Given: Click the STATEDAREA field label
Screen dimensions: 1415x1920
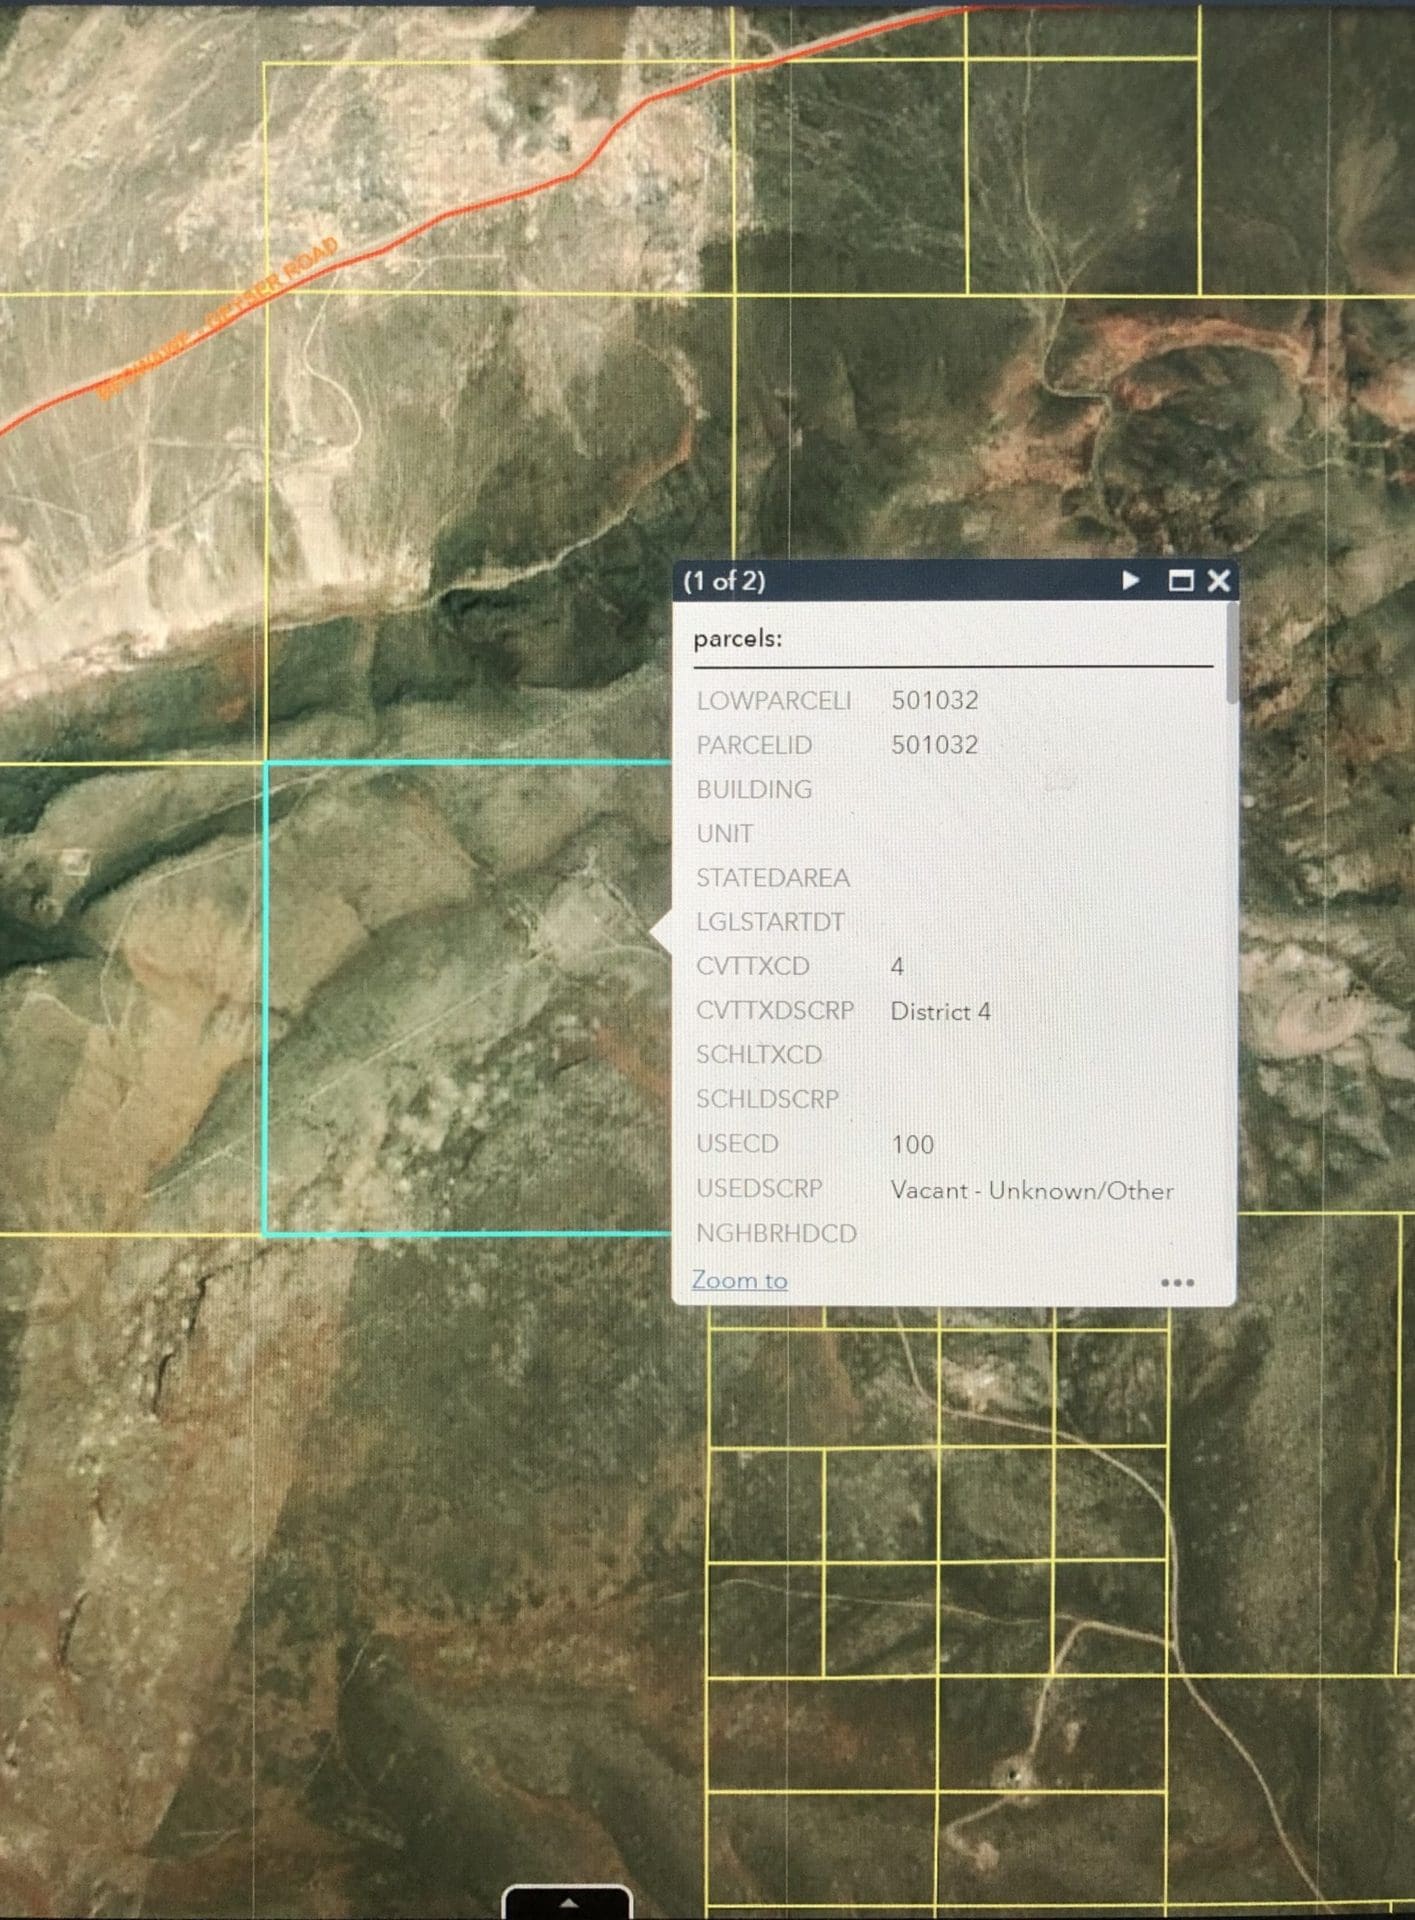Looking at the screenshot, I should [773, 877].
